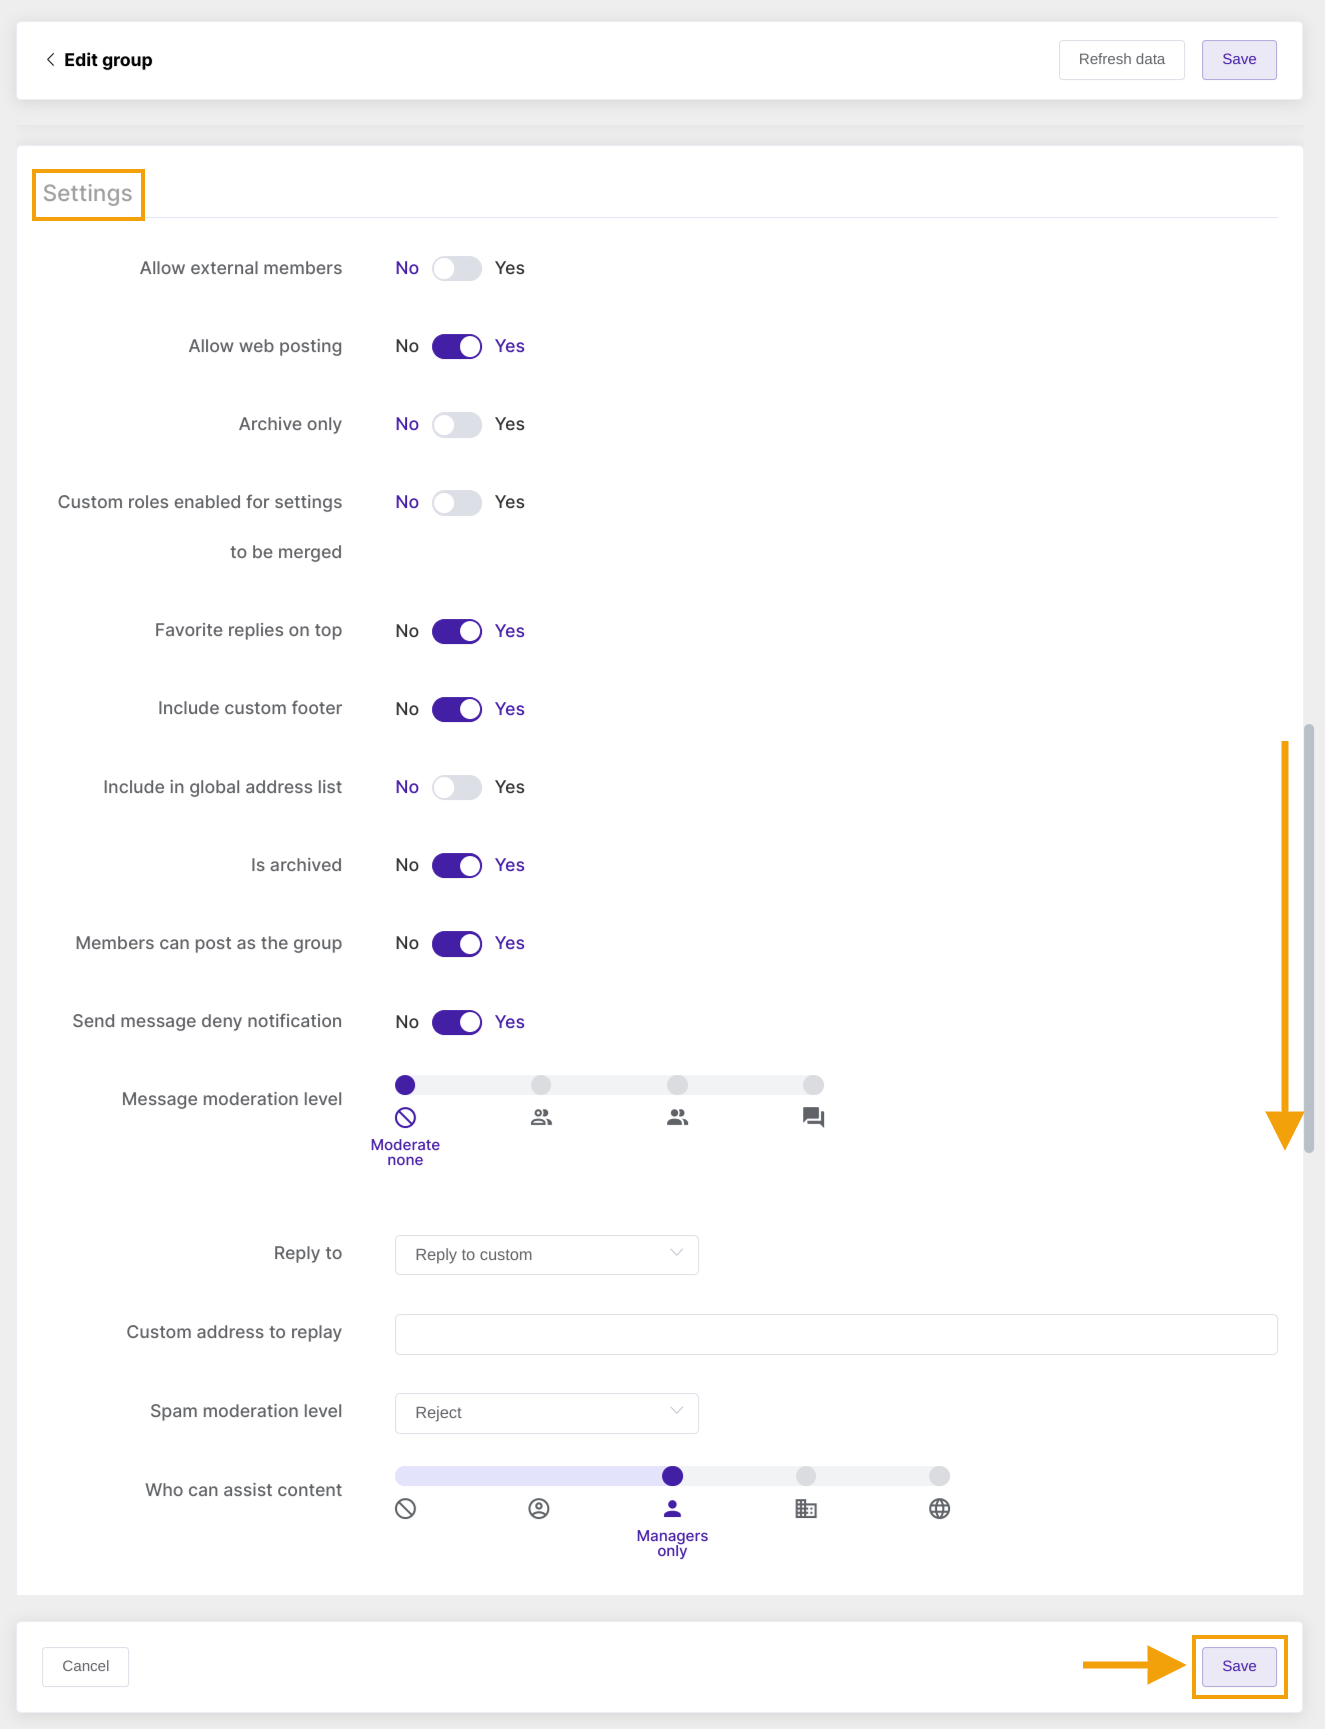1325x1729 pixels.
Task: Click the organization building icon for assist content
Action: point(806,1508)
